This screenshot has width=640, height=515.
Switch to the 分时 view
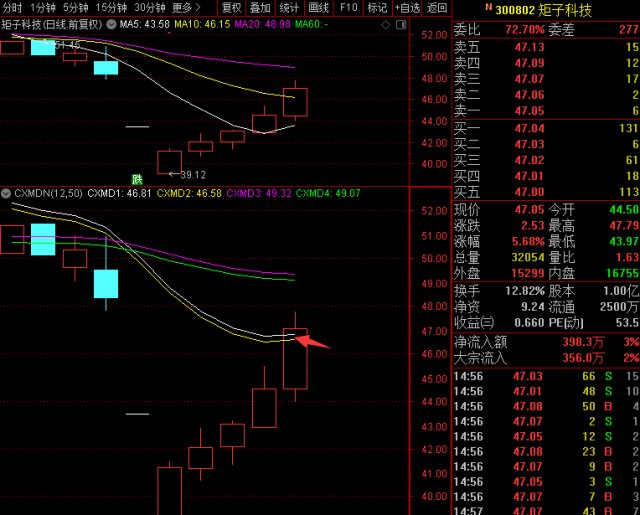tap(12, 7)
